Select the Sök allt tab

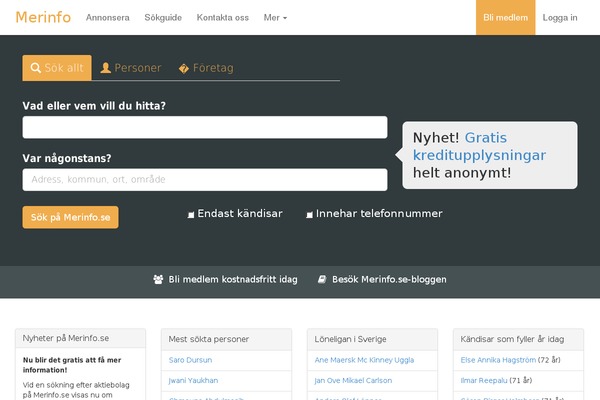tap(57, 68)
